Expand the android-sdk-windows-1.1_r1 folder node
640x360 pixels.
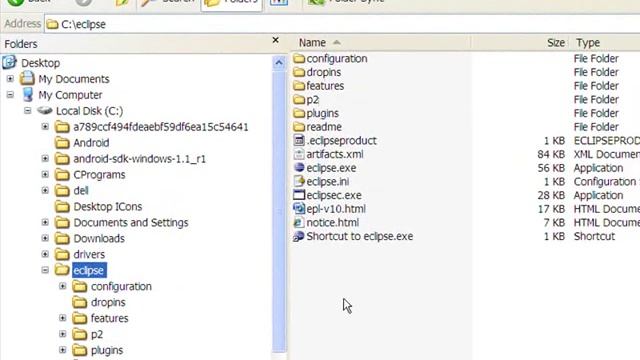tap(45, 158)
